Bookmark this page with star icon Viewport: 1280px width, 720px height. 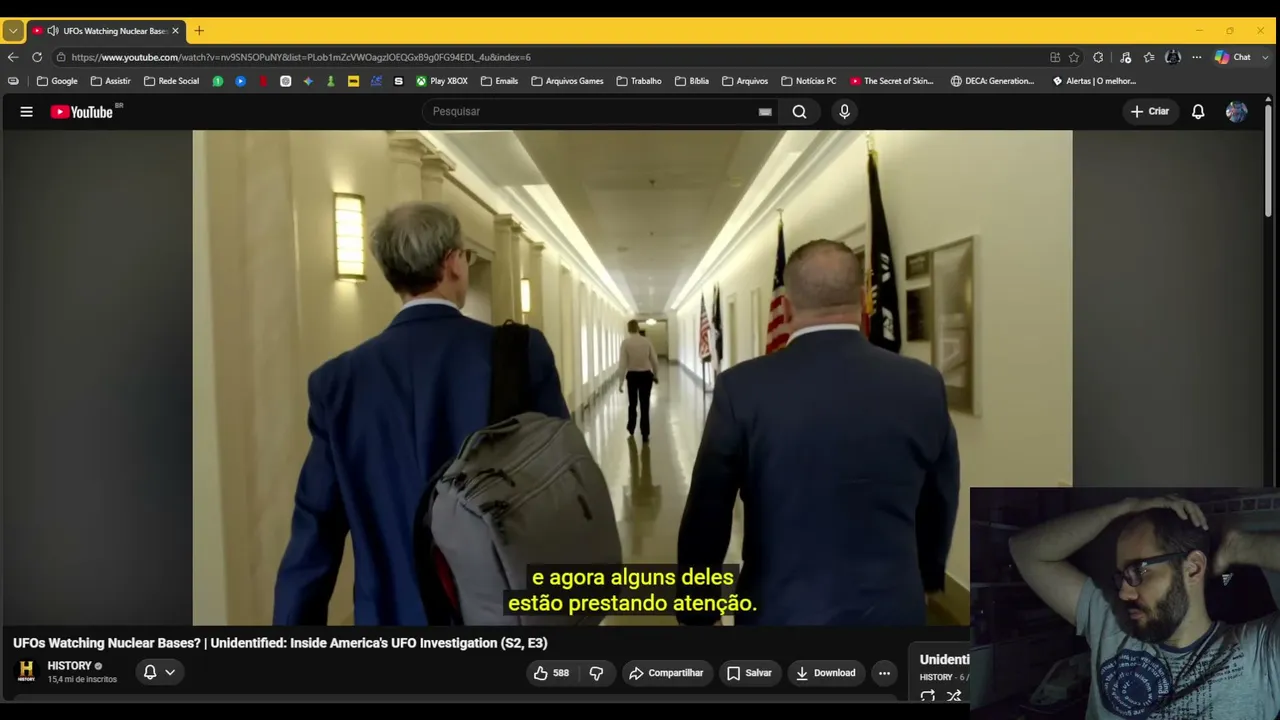[x=1074, y=57]
